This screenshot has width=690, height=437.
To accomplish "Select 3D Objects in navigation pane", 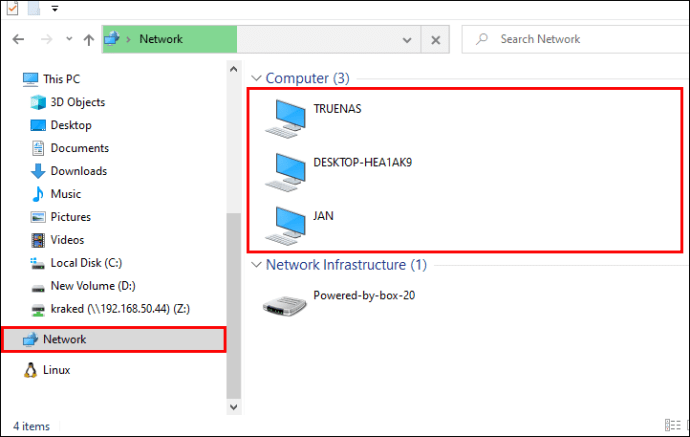I will (77, 102).
